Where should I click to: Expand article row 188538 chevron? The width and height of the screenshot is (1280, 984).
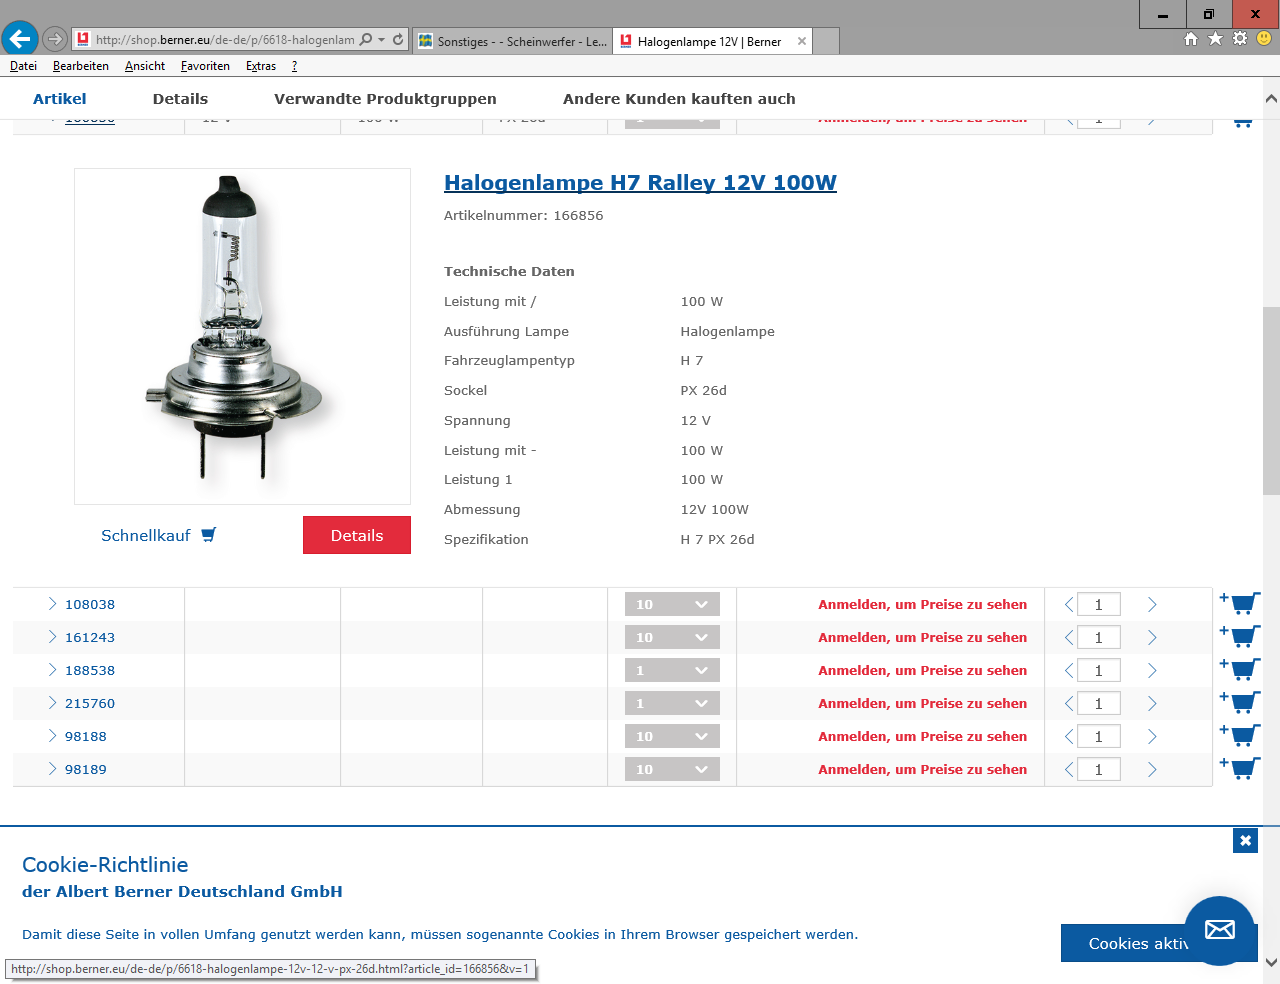click(52, 669)
